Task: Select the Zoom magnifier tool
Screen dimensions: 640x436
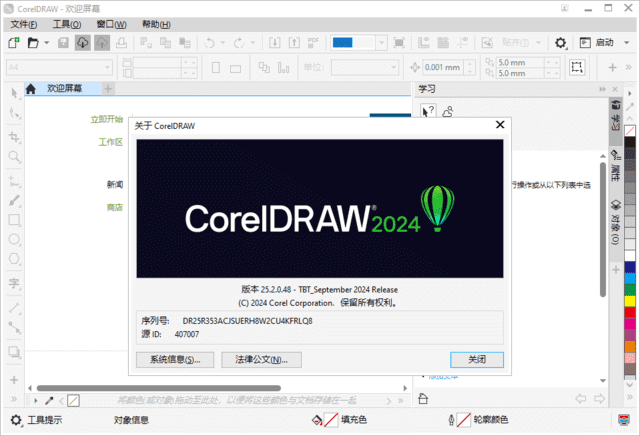Action: click(14, 157)
